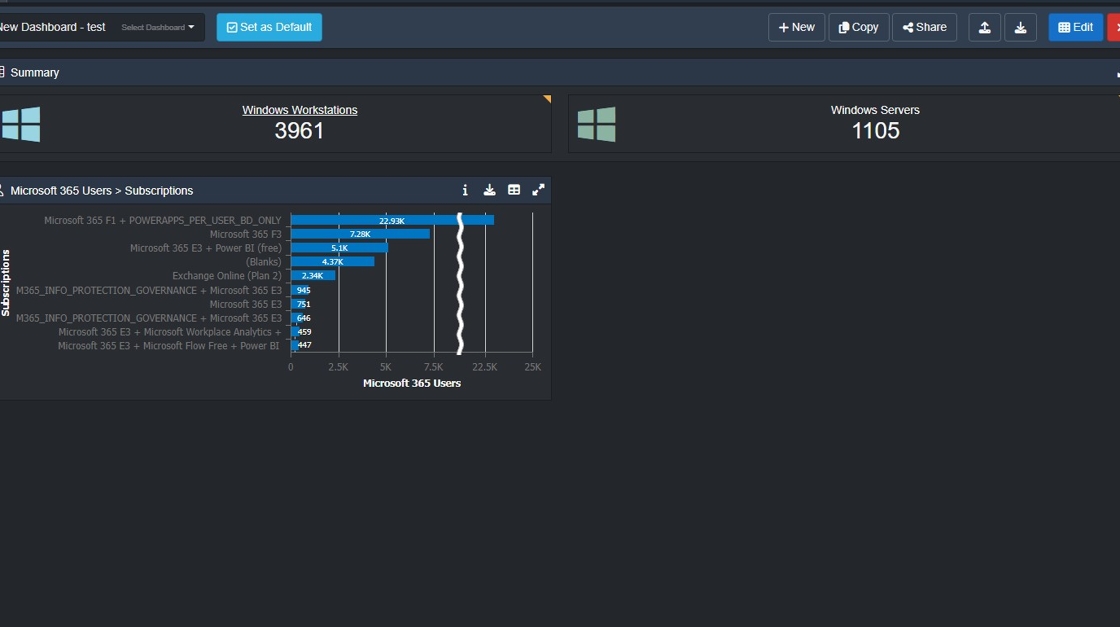The width and height of the screenshot is (1120, 627).
Task: Click the Microsoft 365 Users axis title
Action: pos(411,383)
